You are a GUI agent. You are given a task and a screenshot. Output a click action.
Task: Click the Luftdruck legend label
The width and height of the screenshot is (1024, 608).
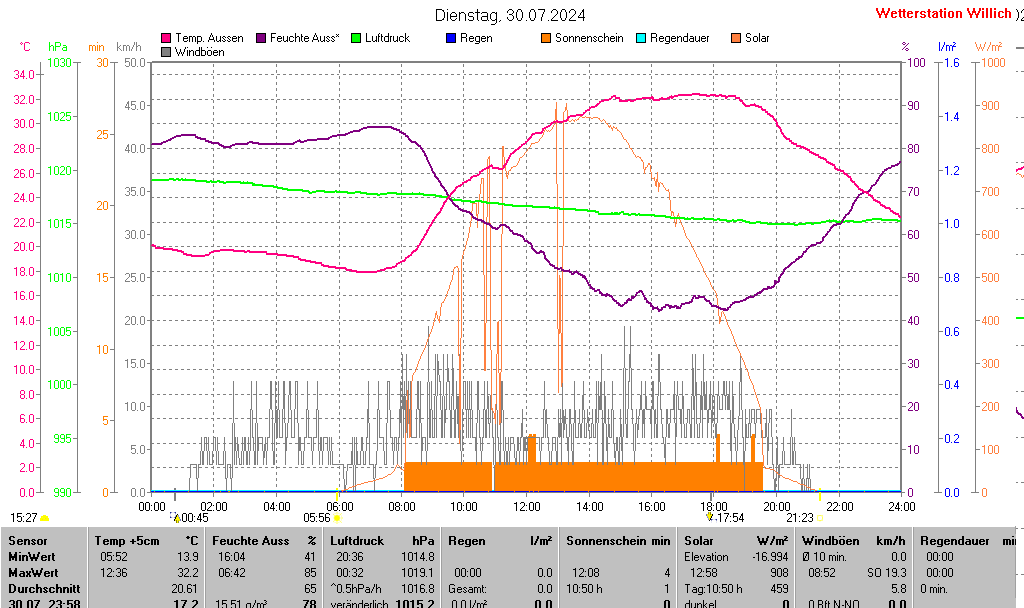coord(387,39)
